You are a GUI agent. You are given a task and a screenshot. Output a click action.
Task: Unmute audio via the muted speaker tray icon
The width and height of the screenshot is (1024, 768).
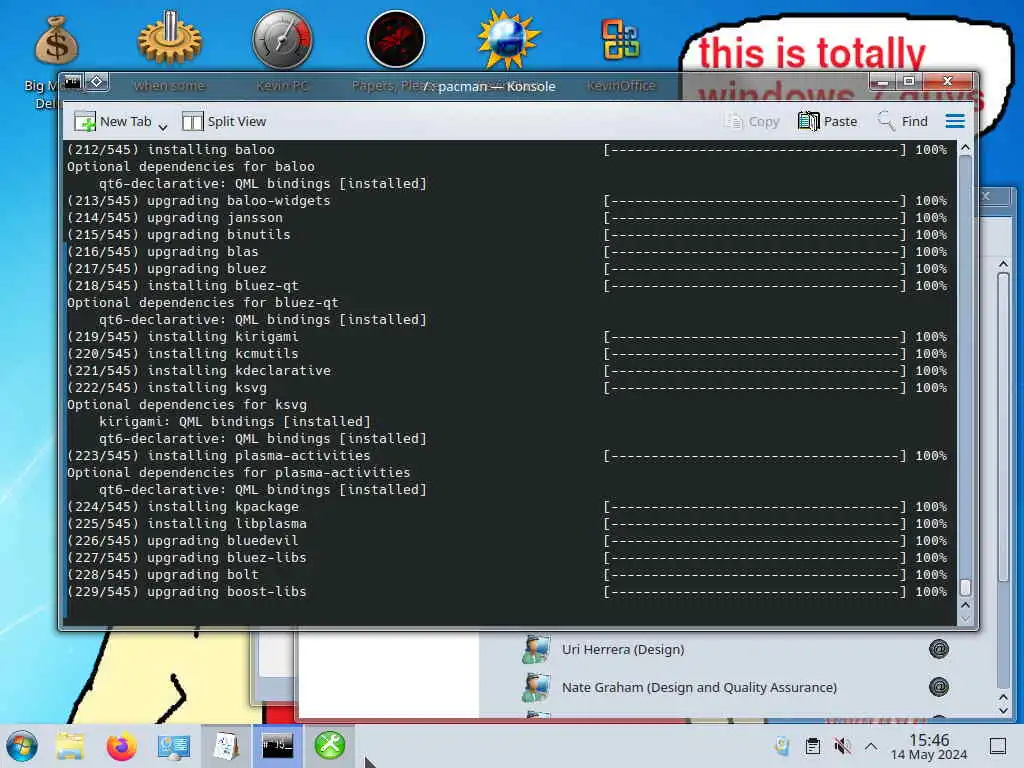coord(842,746)
